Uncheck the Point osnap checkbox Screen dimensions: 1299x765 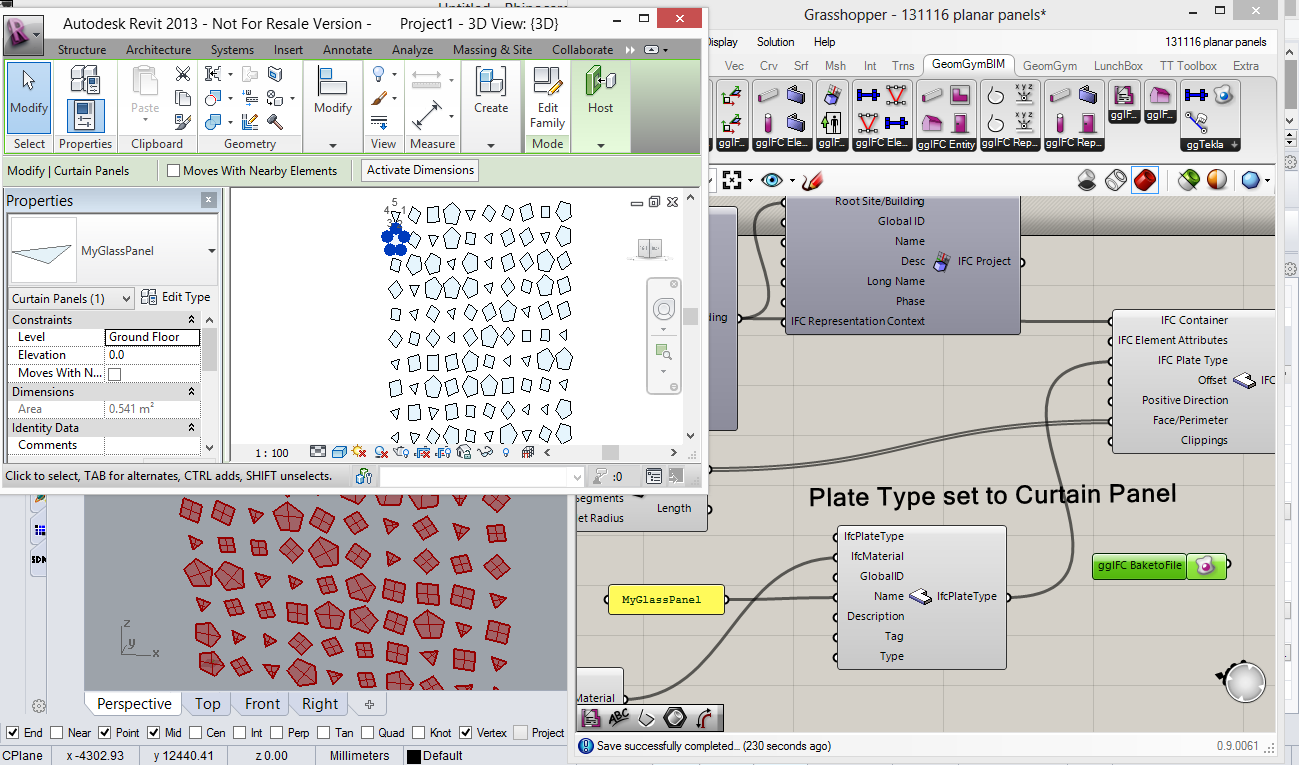[107, 733]
